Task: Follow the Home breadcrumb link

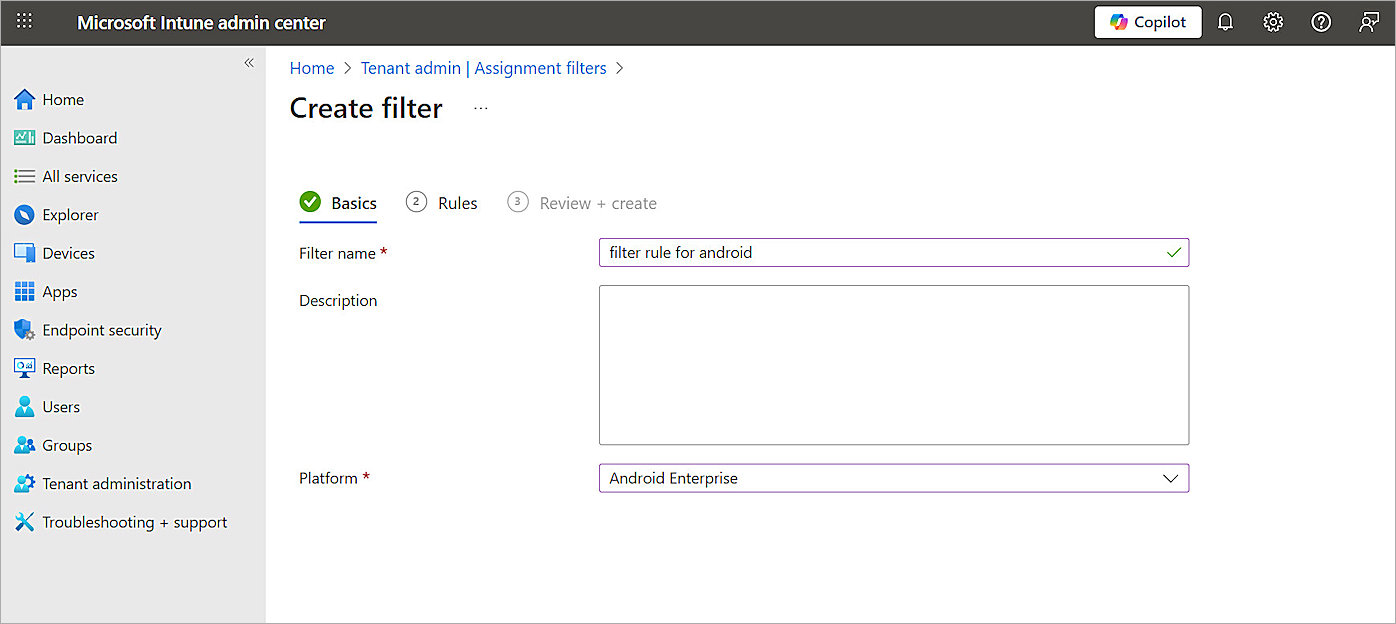Action: [312, 68]
